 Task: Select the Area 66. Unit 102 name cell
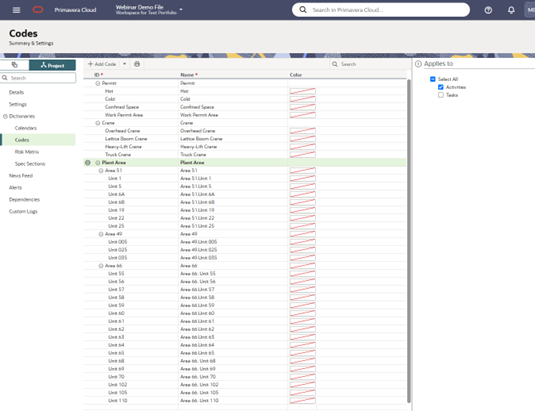point(199,385)
